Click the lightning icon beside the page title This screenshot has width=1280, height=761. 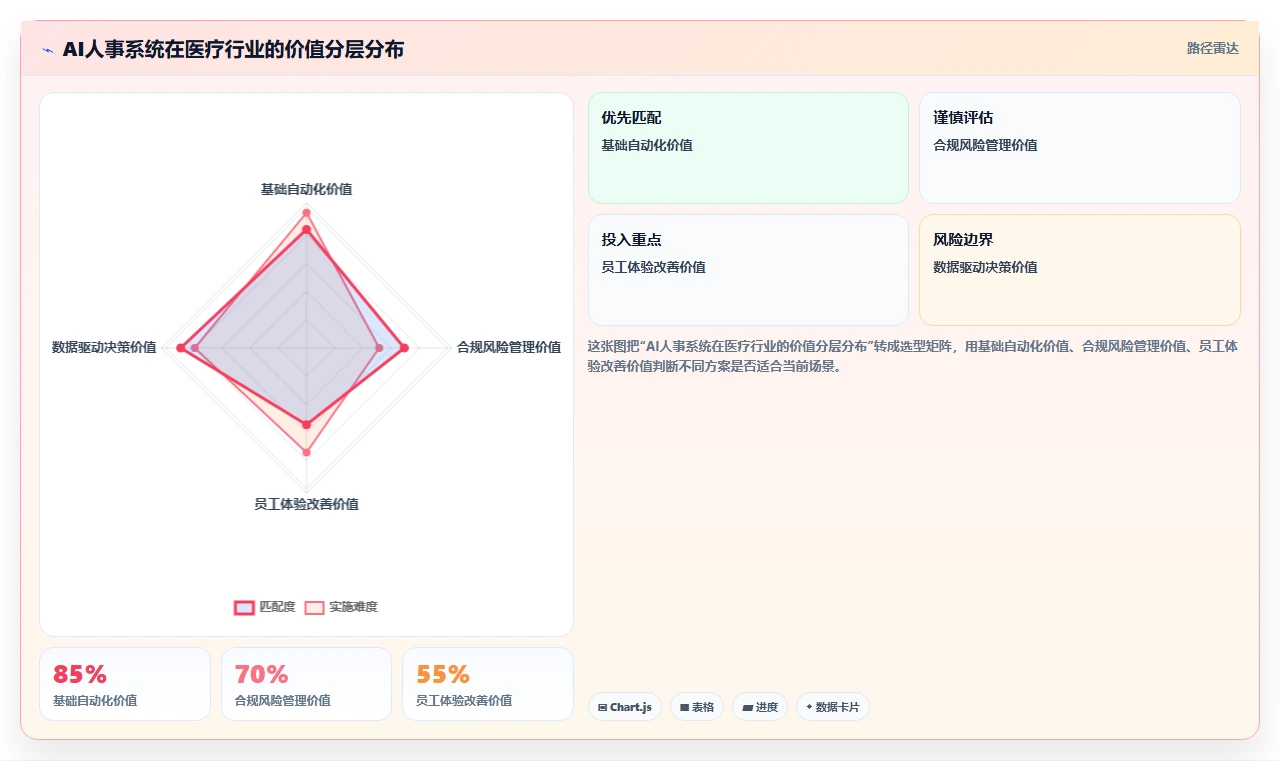tap(48, 50)
